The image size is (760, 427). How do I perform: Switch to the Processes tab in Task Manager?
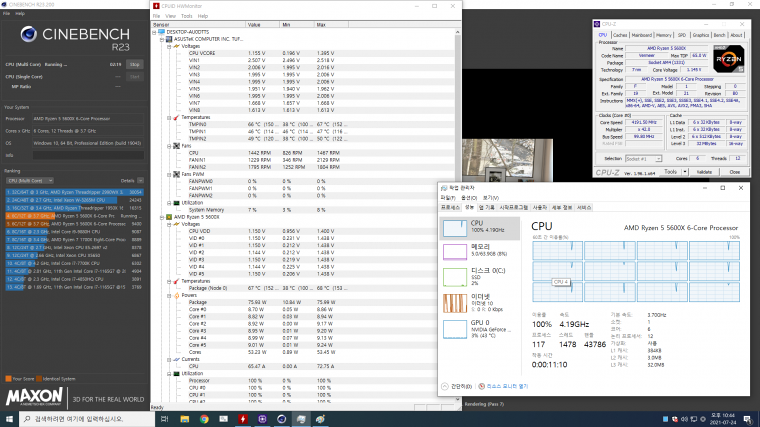[x=450, y=207]
